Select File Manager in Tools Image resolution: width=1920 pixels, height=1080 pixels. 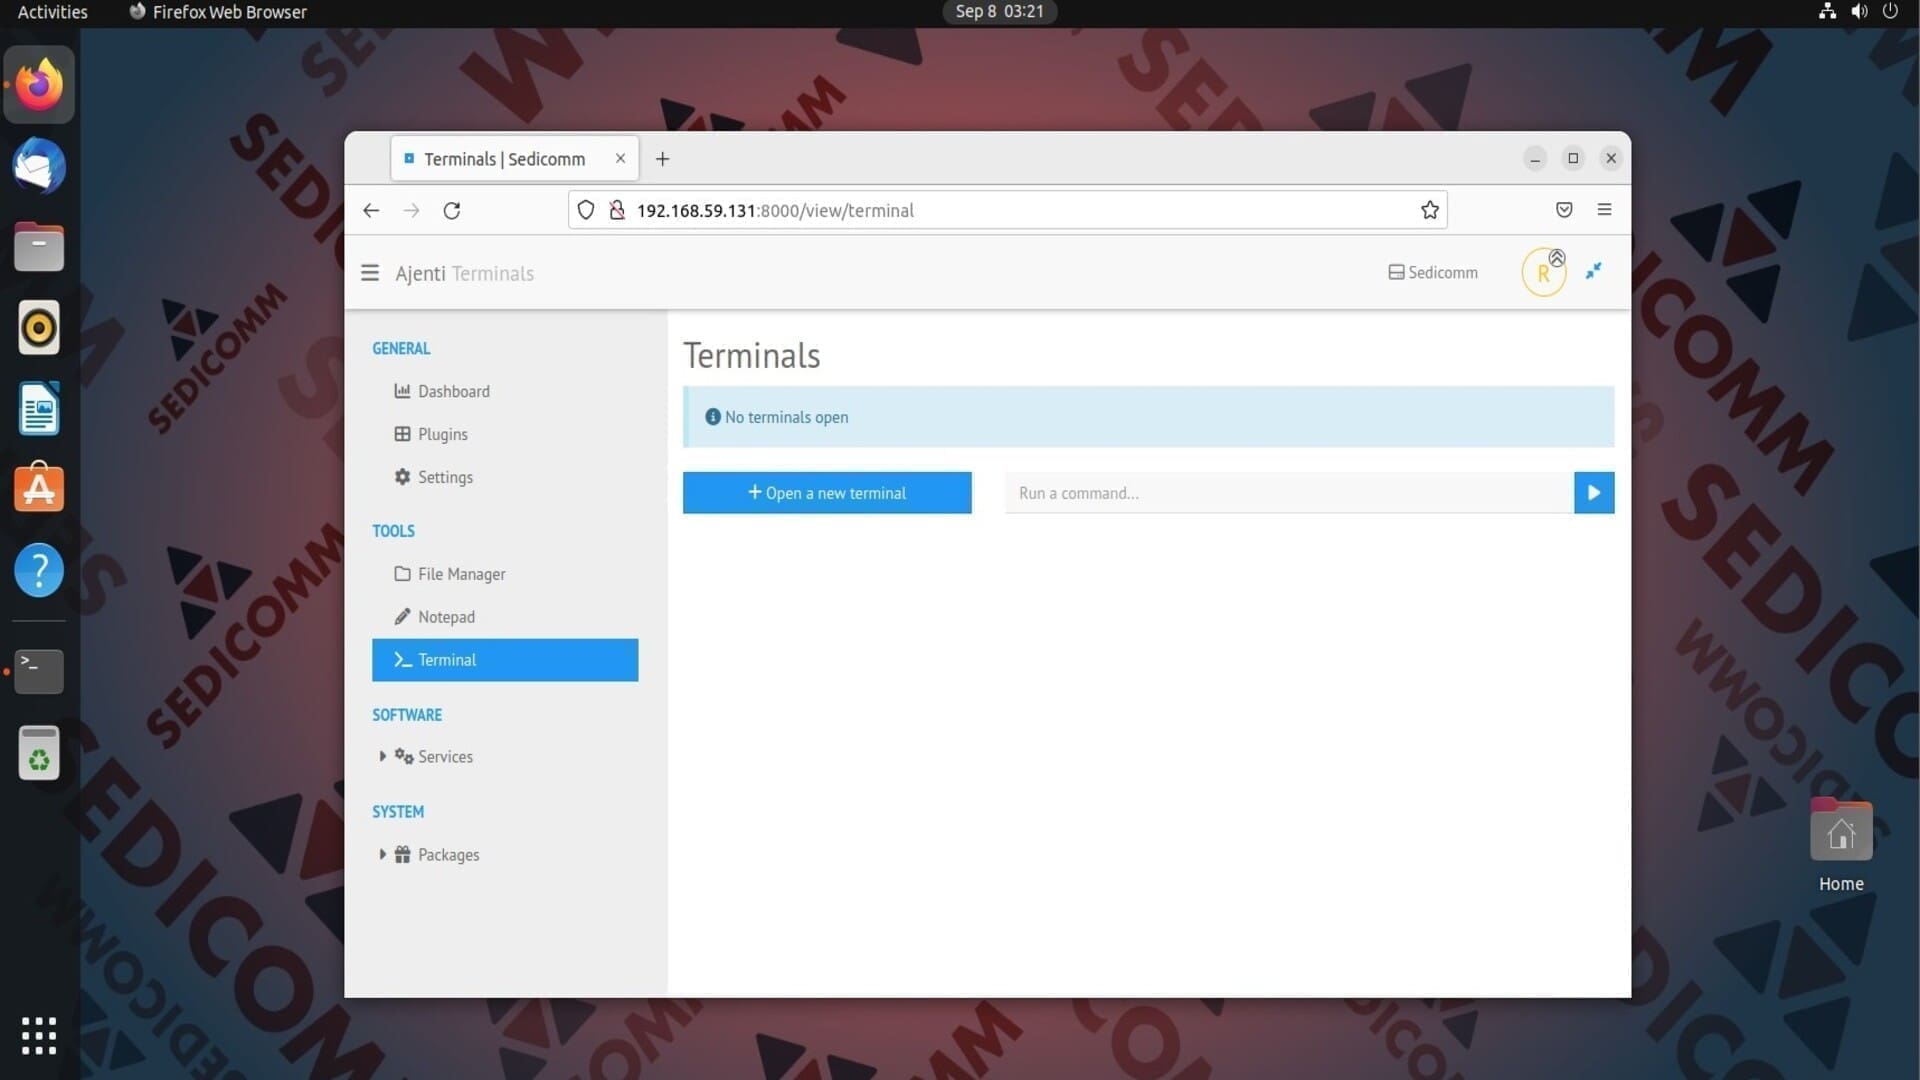[461, 574]
